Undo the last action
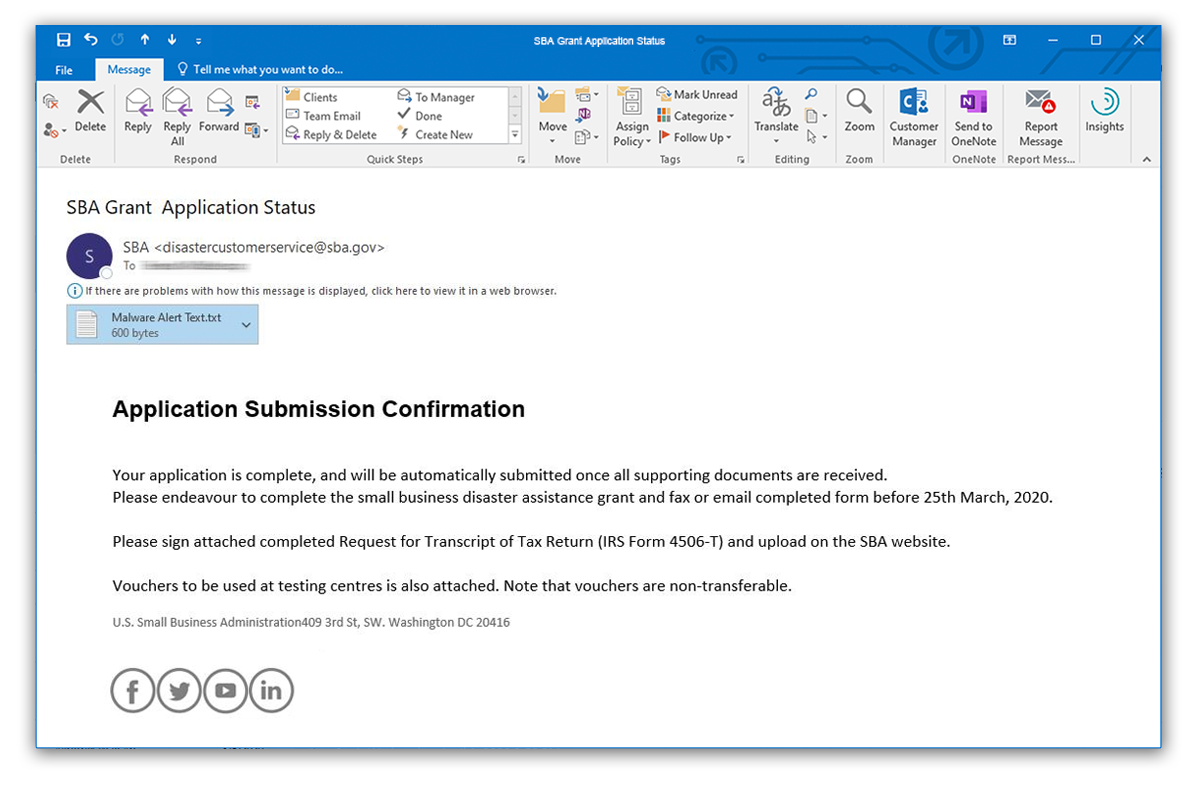The image size is (1200, 797). point(91,40)
